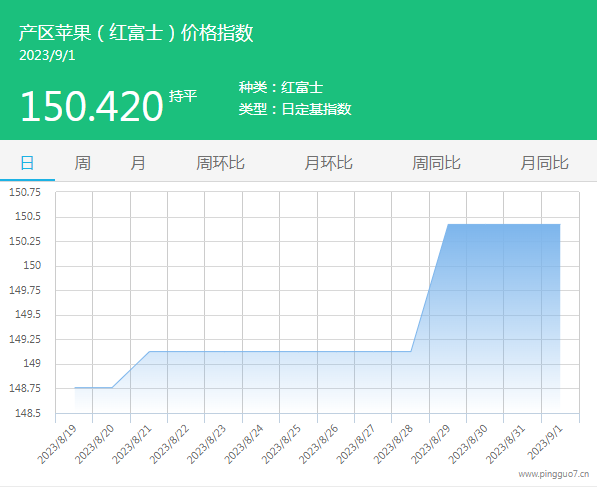Click the 2023/8/19 data point on chart
This screenshot has height=487, width=597.
pos(75,388)
